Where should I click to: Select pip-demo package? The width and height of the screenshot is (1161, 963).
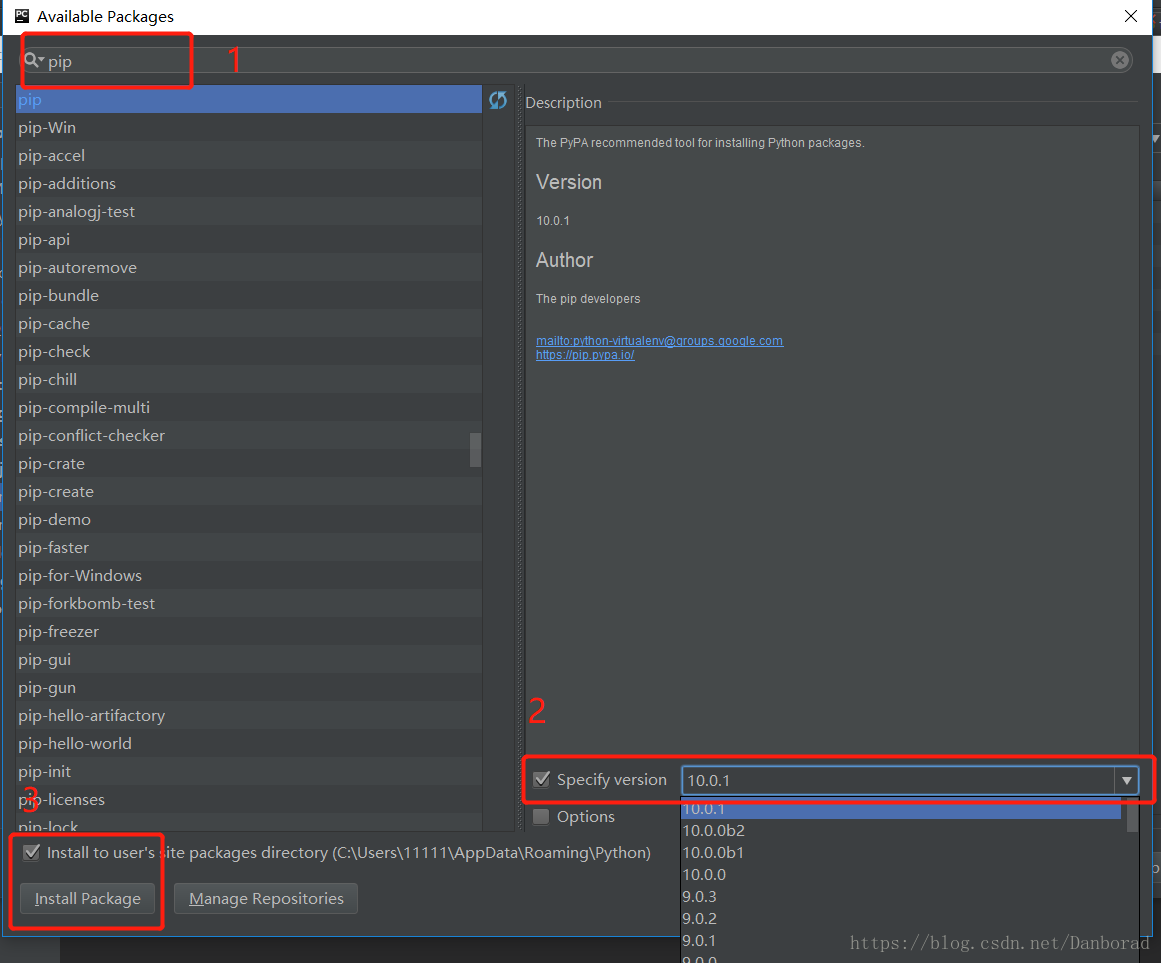click(249, 520)
